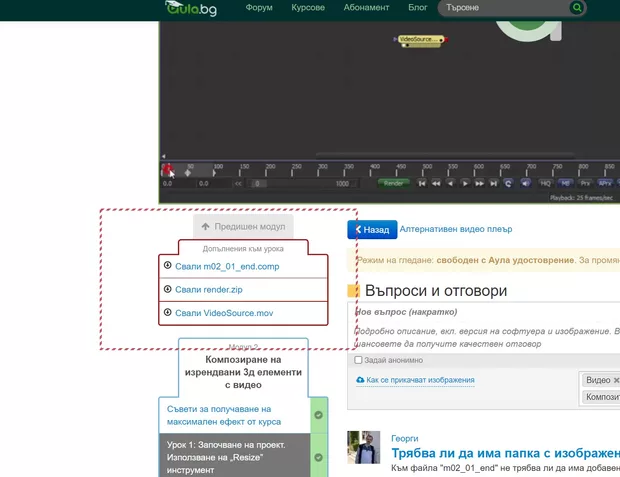Open Как се прикачват изображения link
This screenshot has width=620, height=477.
420,380
